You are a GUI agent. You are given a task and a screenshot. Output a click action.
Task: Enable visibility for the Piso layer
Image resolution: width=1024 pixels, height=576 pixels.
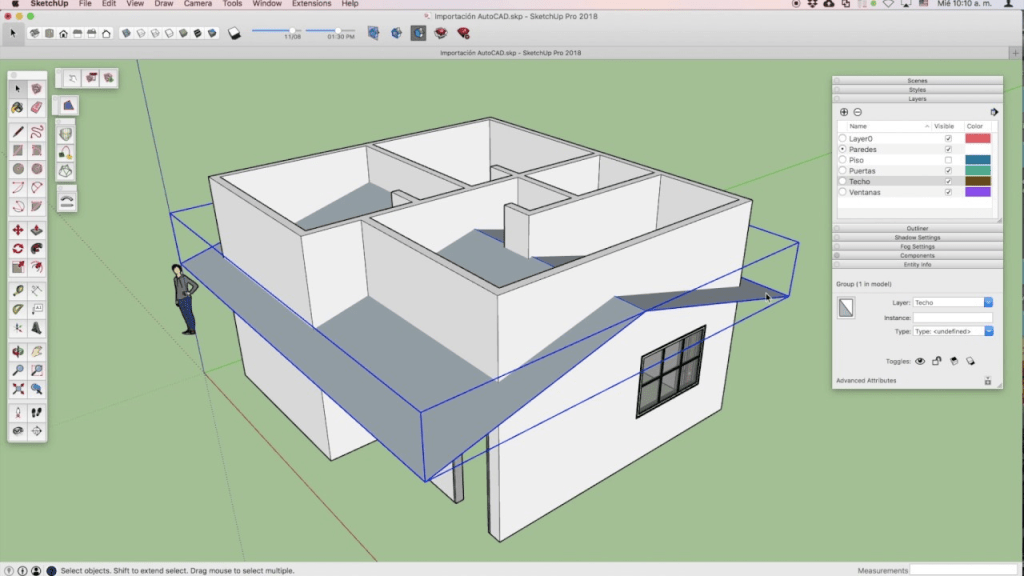click(948, 160)
